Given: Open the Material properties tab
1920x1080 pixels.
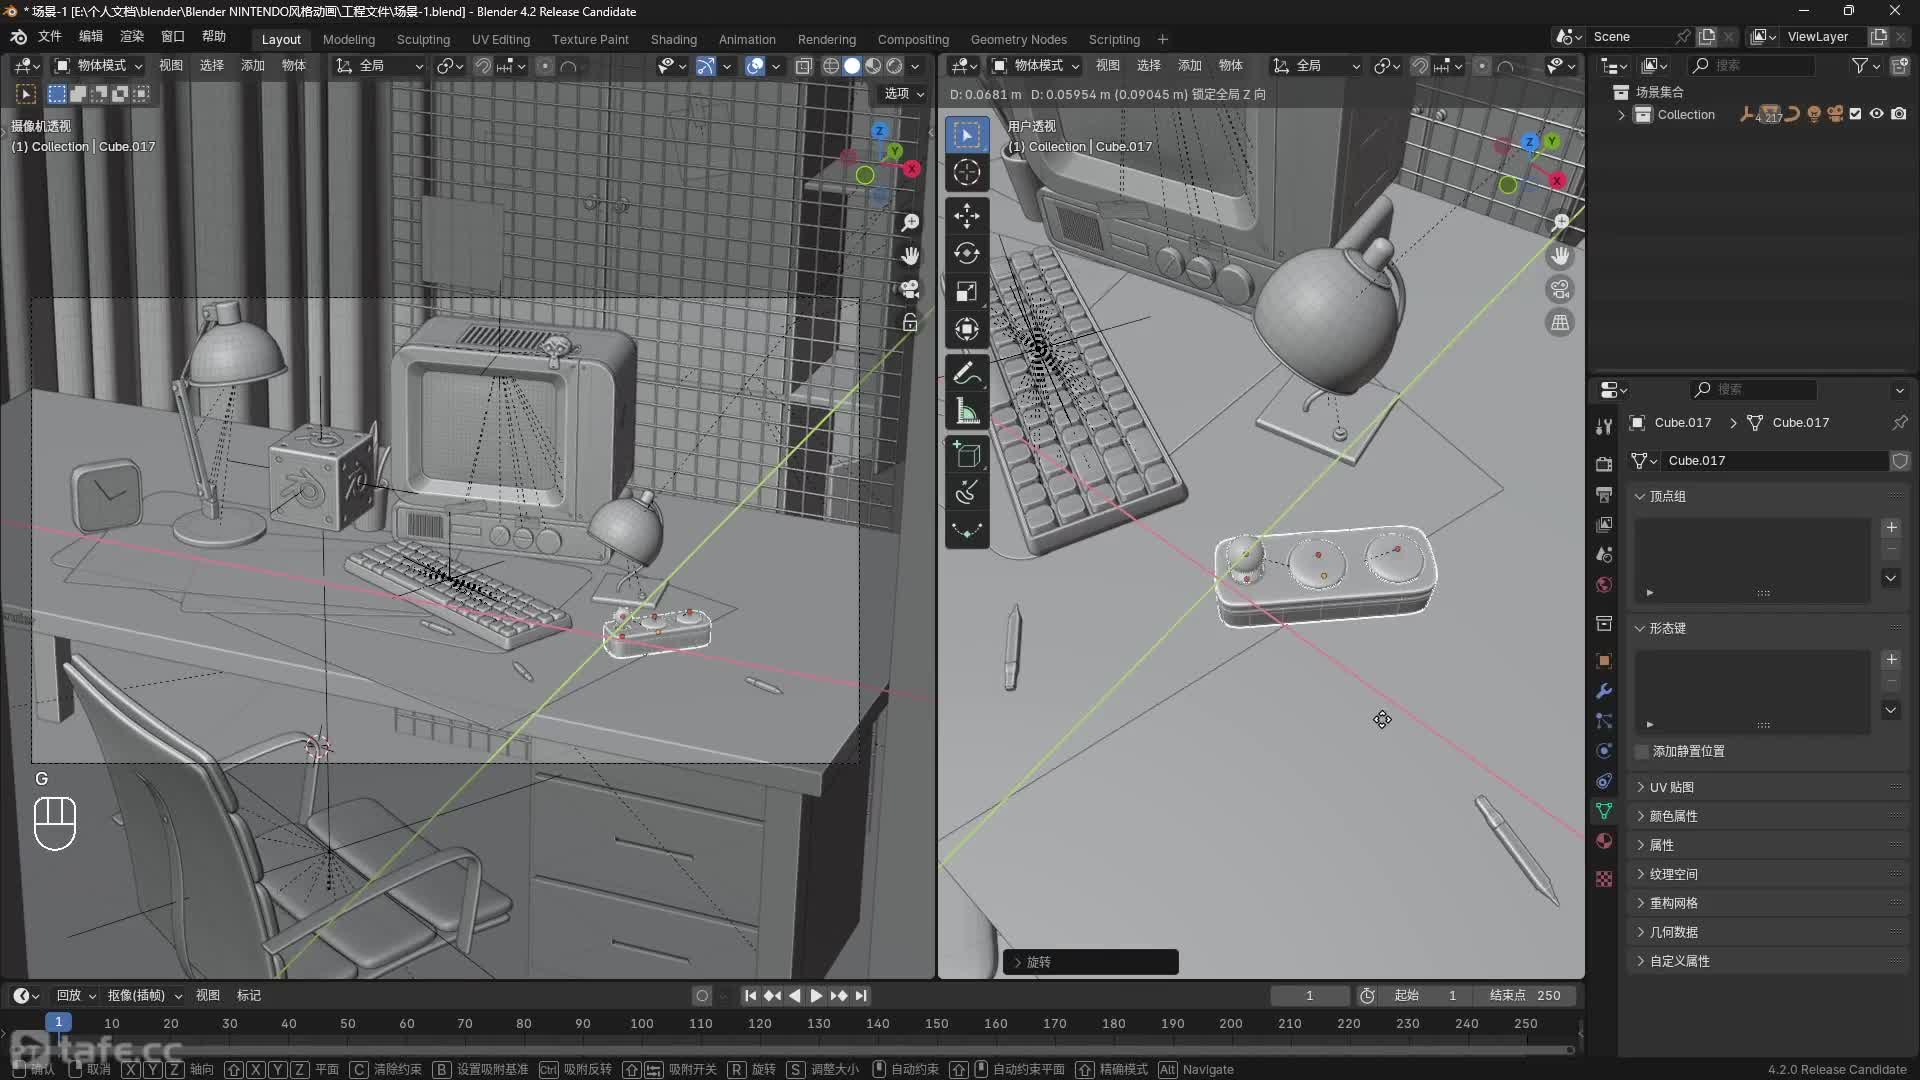Looking at the screenshot, I should coord(1604,841).
